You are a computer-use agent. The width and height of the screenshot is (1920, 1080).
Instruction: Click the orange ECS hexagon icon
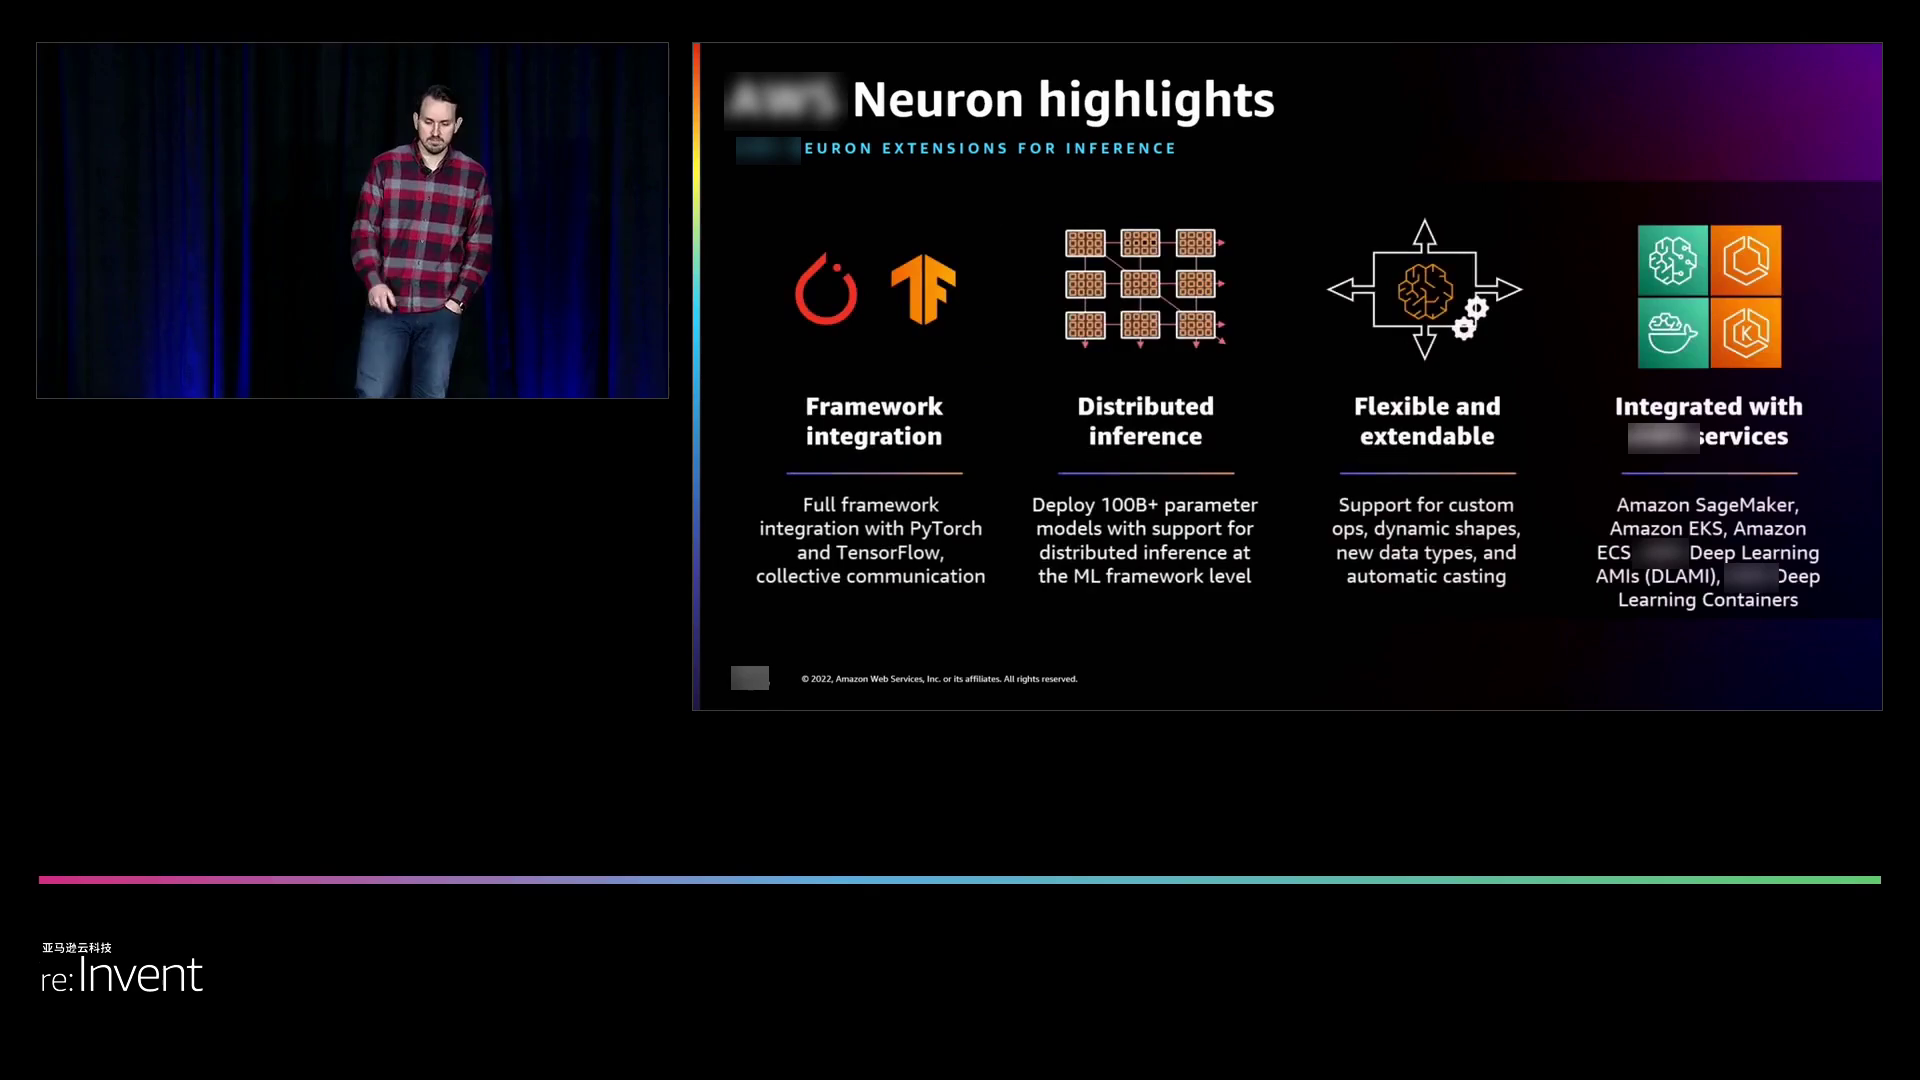(x=1745, y=260)
